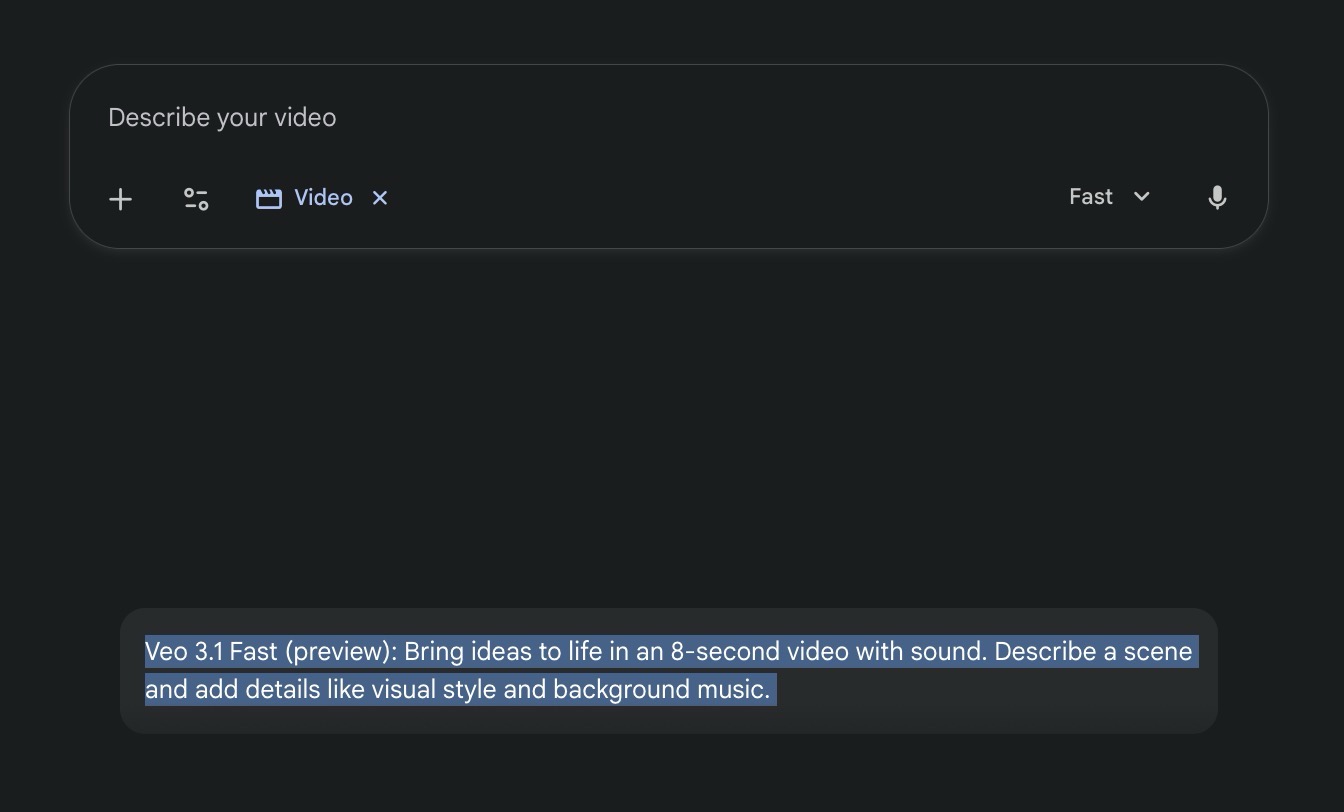Screen dimensions: 1344x812
Task: Click the word "(preview):" in the hint
Action: pyautogui.click(x=341, y=652)
